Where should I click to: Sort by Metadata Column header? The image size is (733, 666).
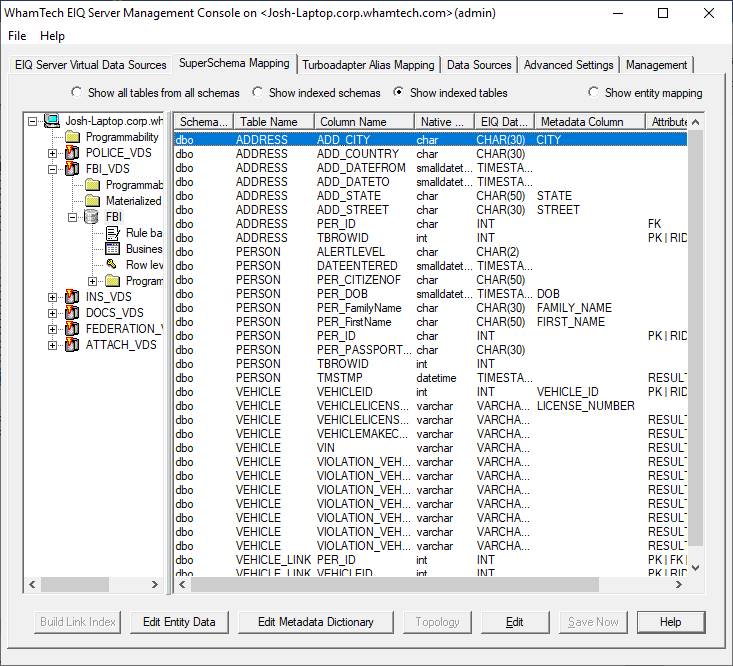tap(589, 122)
